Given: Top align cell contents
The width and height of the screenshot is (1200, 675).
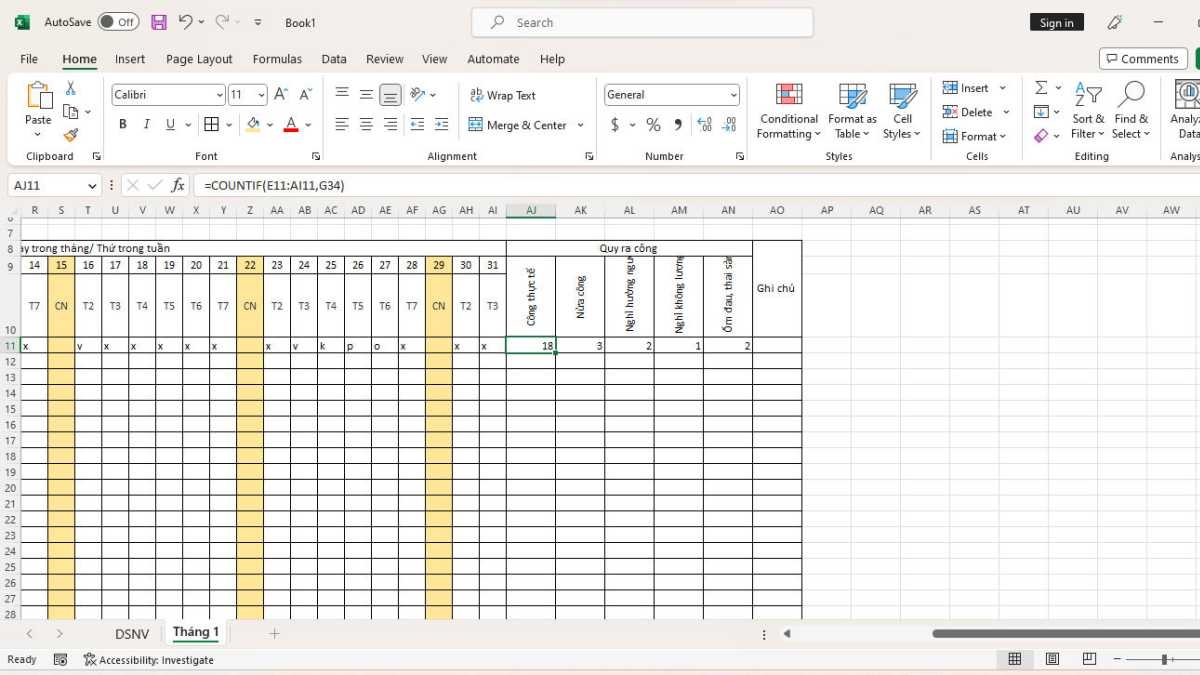Looking at the screenshot, I should 342,95.
